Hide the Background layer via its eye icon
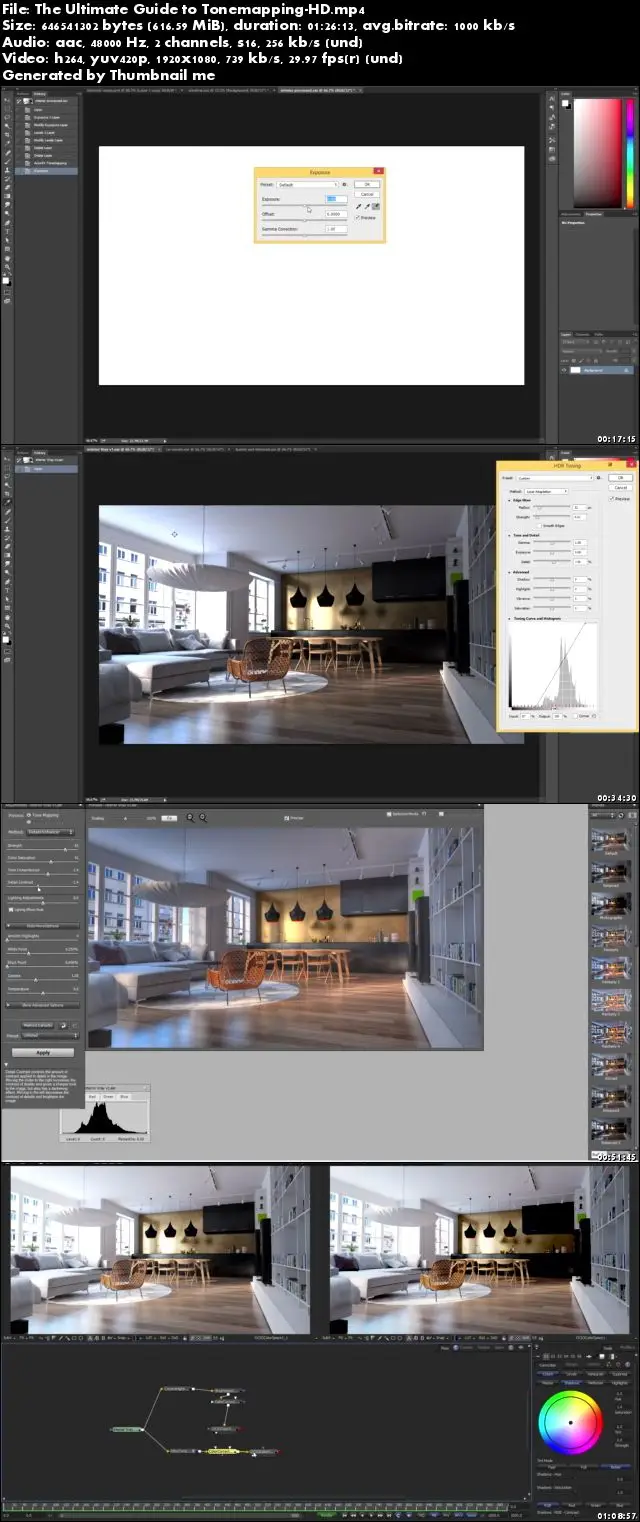640x1522 pixels. tap(564, 370)
